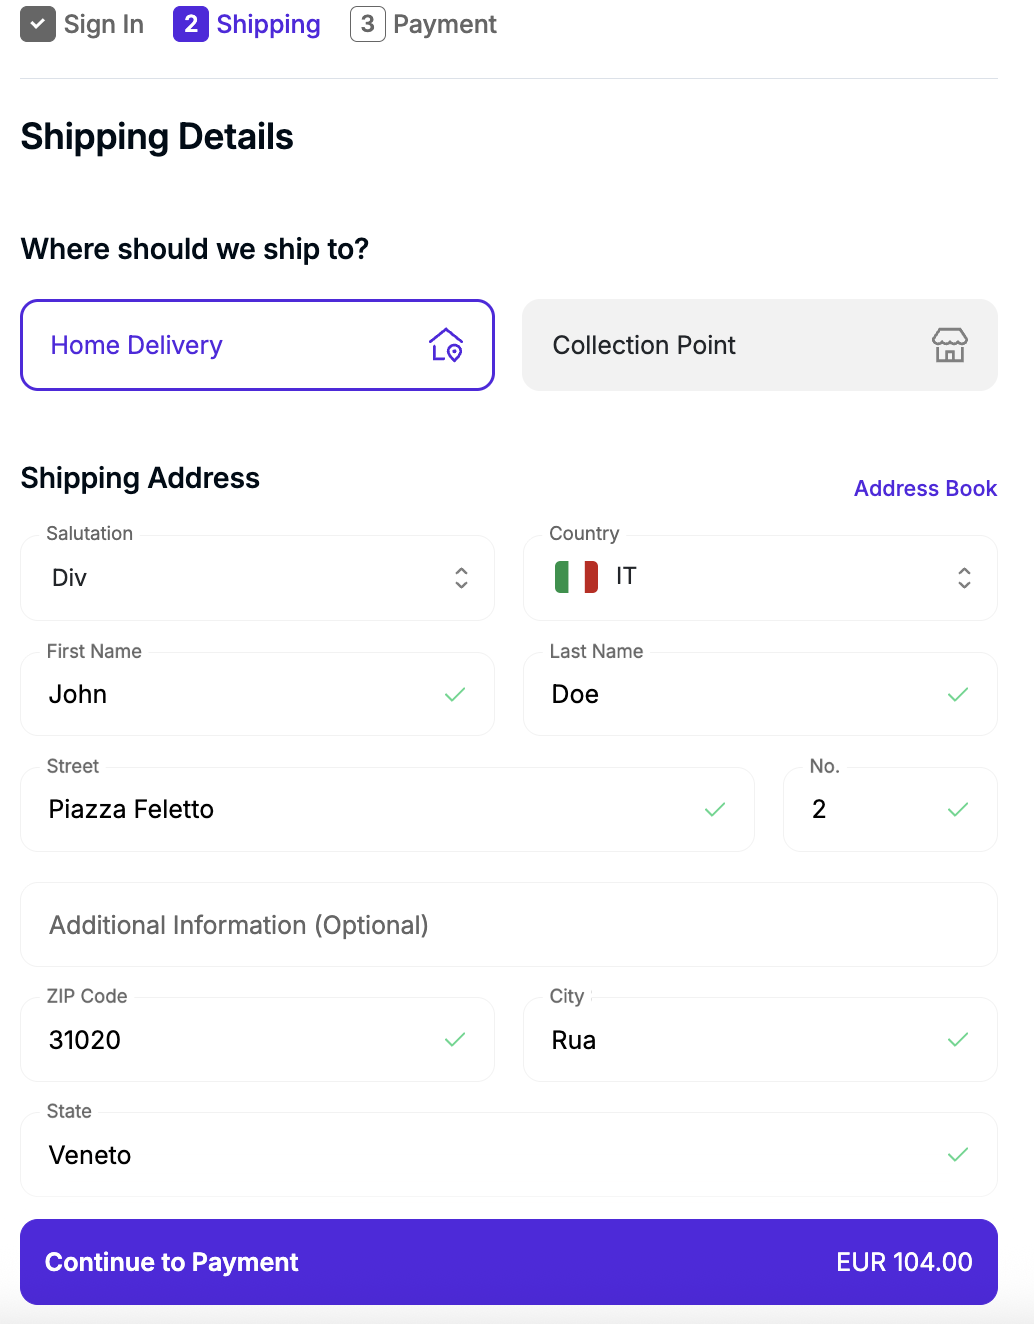The image size is (1034, 1324).
Task: Click the Sign In completed checkmark icon
Action: point(38,24)
